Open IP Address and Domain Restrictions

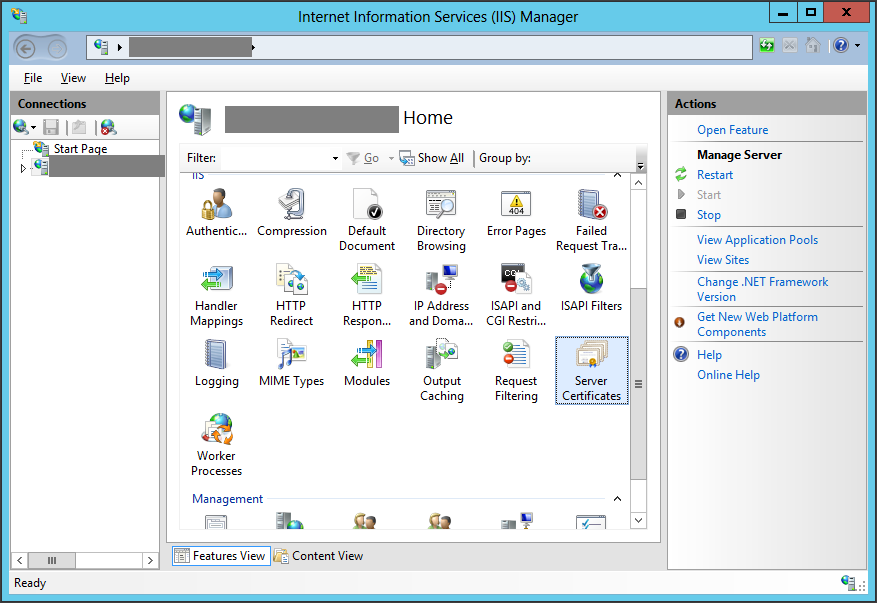[441, 295]
